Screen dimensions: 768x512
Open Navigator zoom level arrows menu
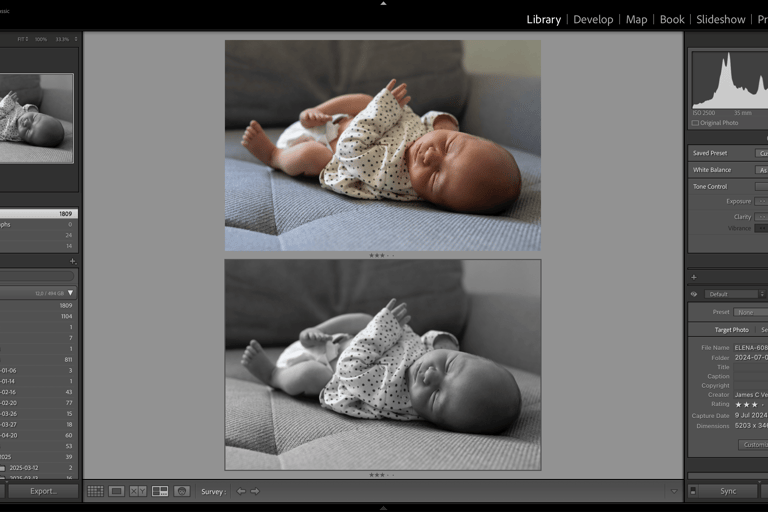(76, 39)
